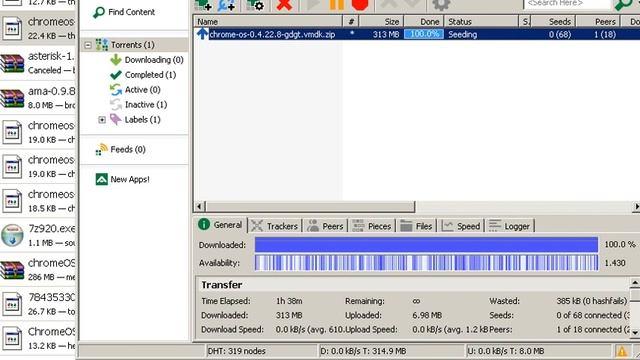640x360 pixels.
Task: Switch to the Pieces tab
Action: click(372, 226)
